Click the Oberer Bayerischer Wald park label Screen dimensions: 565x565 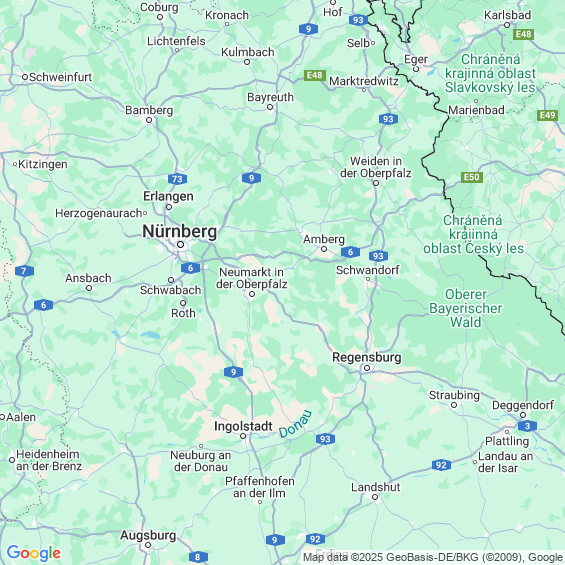pos(466,308)
